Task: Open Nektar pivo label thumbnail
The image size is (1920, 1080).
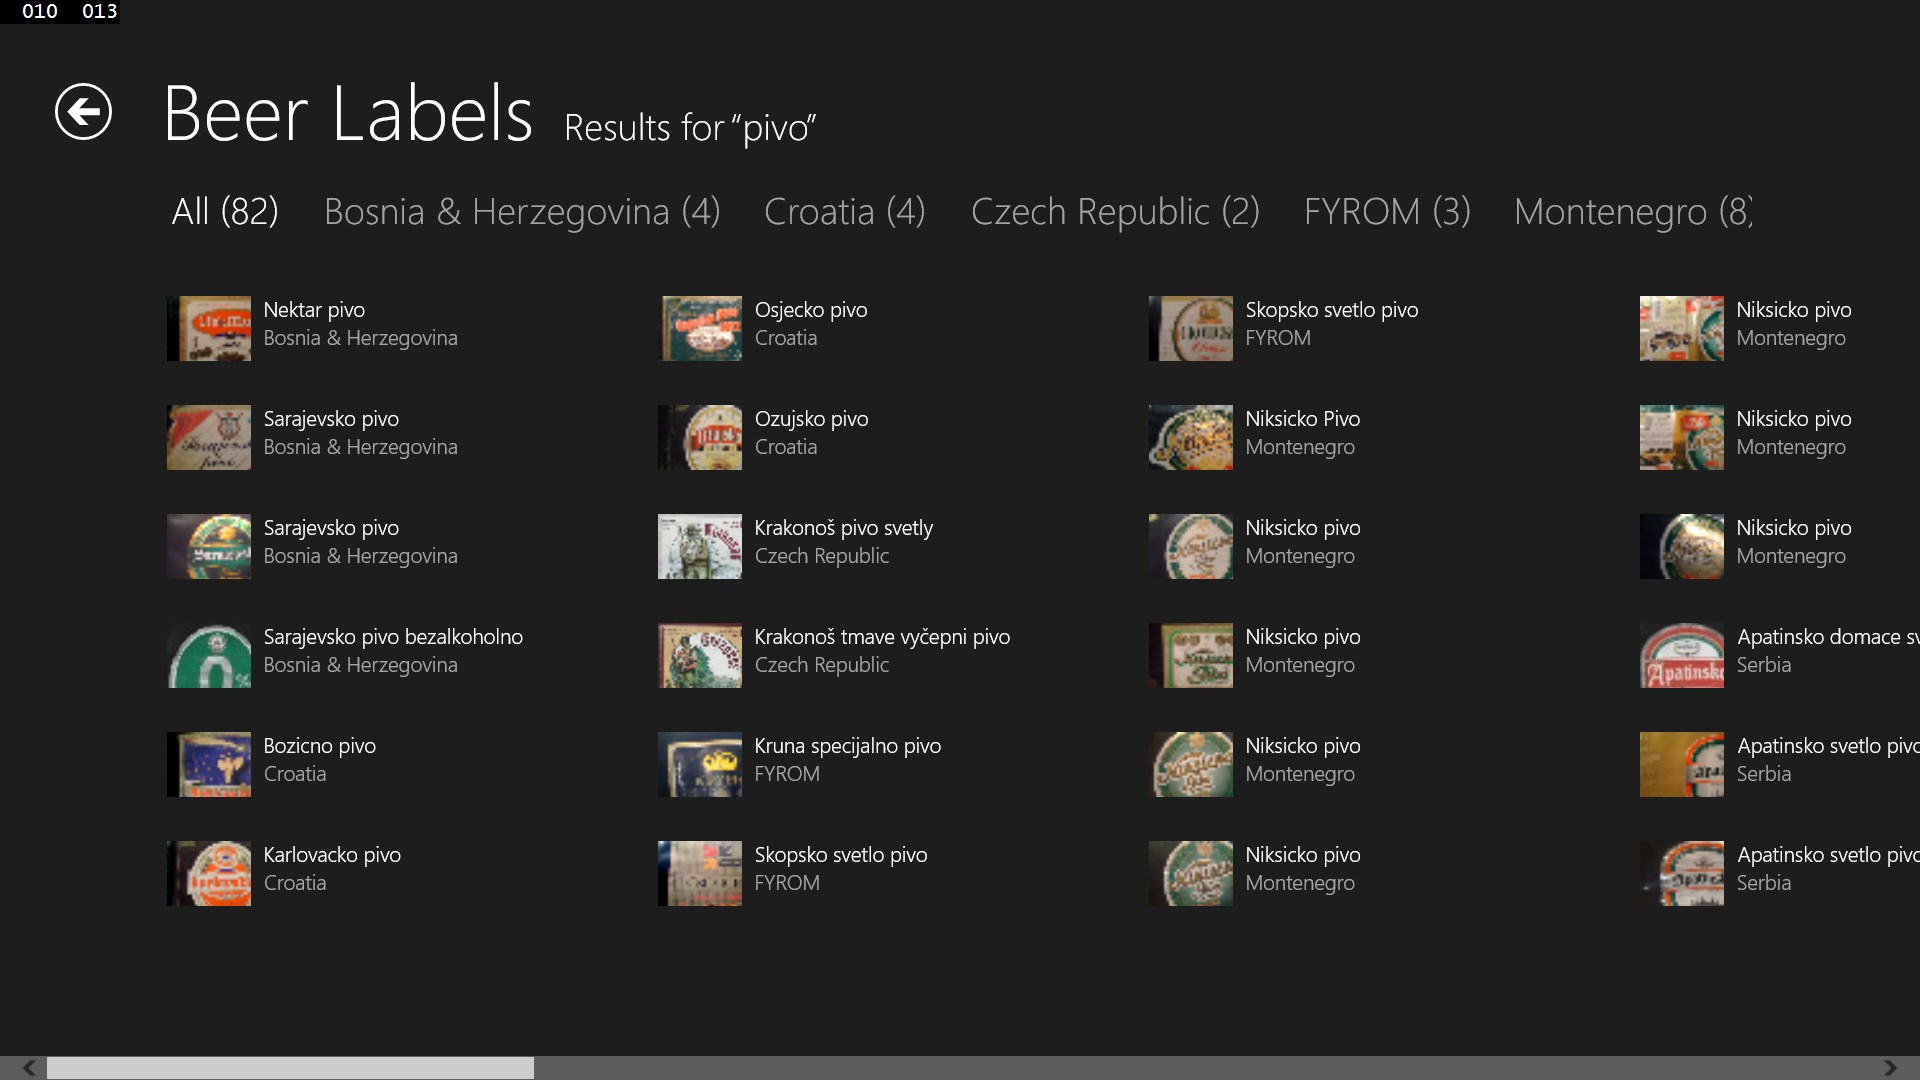Action: (208, 328)
